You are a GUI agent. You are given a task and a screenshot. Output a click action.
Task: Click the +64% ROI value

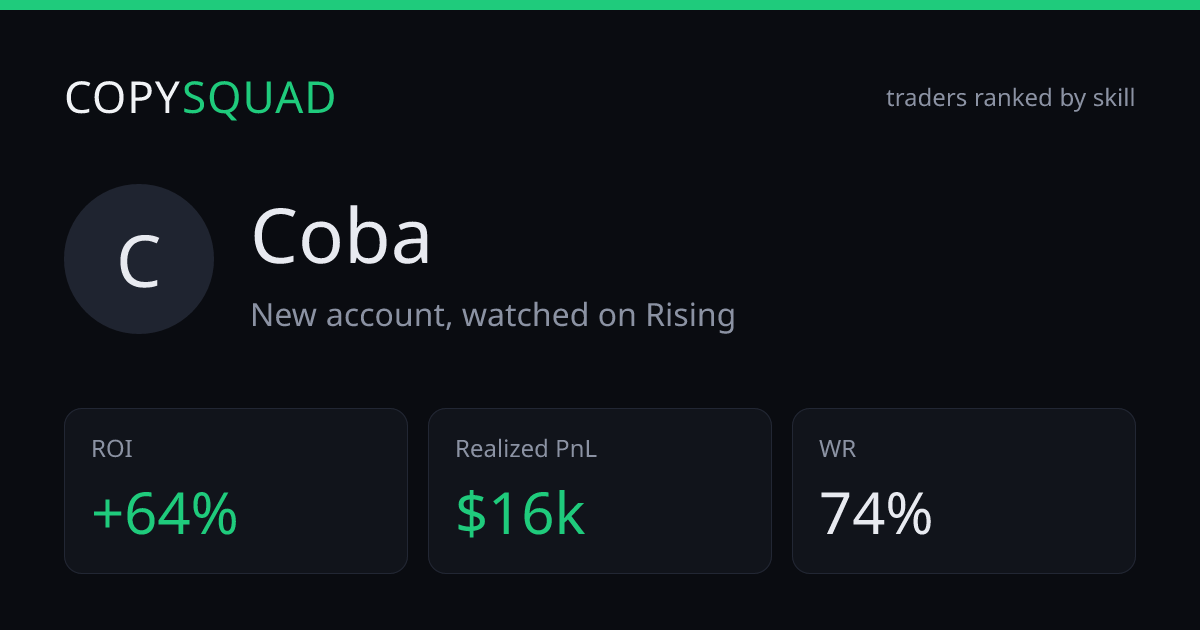[165, 514]
